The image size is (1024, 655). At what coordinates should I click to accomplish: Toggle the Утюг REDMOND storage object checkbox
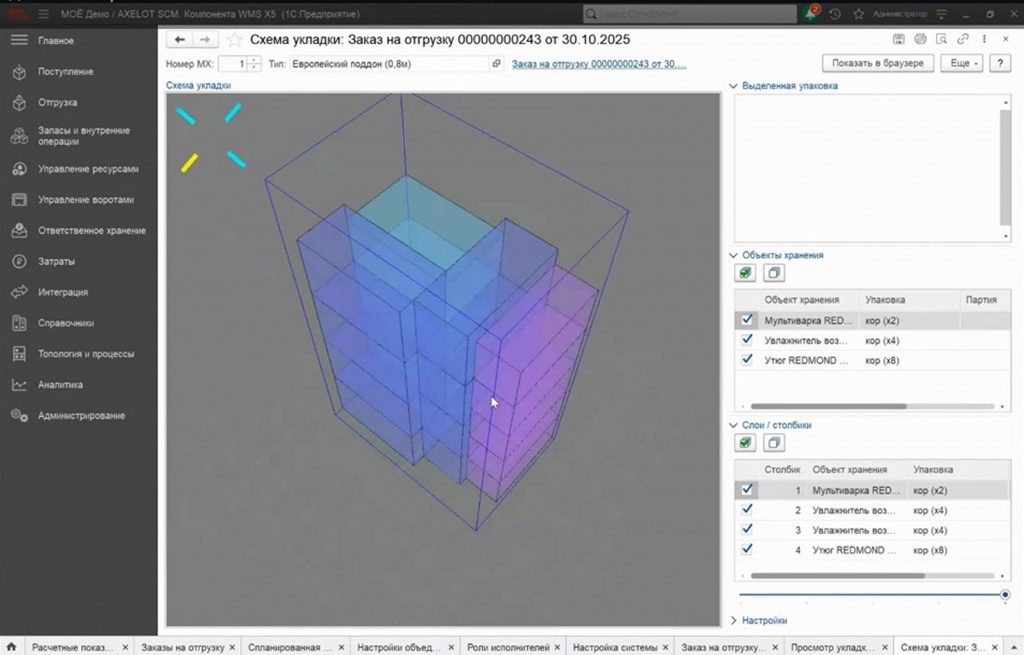click(747, 360)
